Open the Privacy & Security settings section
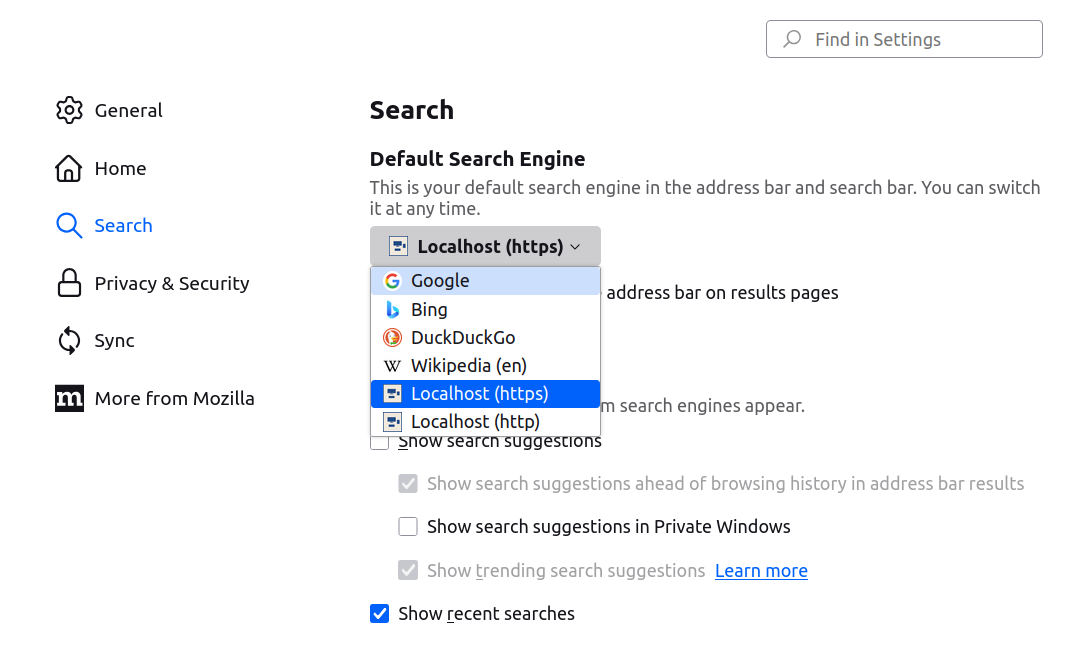The height and width of the screenshot is (659, 1067). (x=171, y=283)
